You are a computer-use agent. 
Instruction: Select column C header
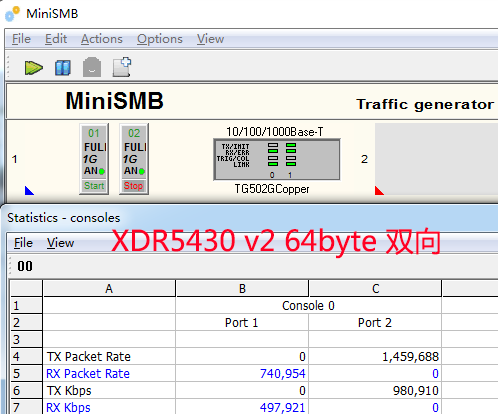point(375,288)
